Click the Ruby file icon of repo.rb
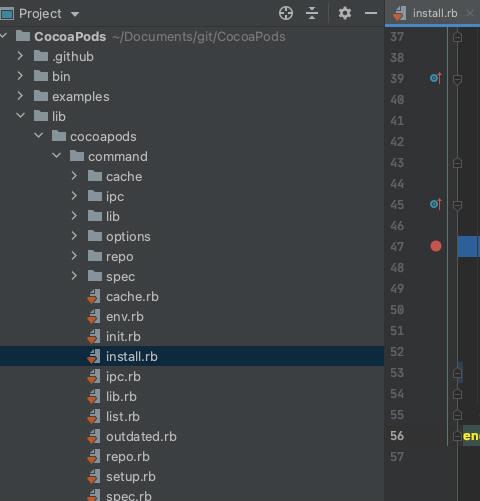Image resolution: width=480 pixels, height=501 pixels. [93, 456]
